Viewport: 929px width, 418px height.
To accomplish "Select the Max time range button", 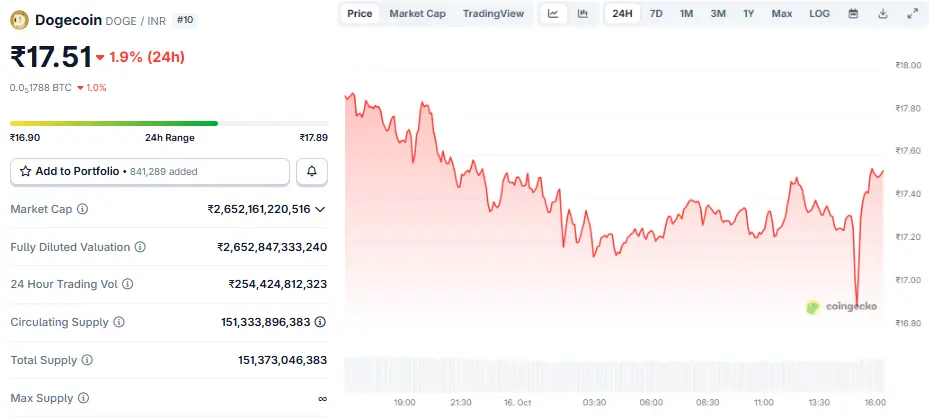I will (x=782, y=14).
